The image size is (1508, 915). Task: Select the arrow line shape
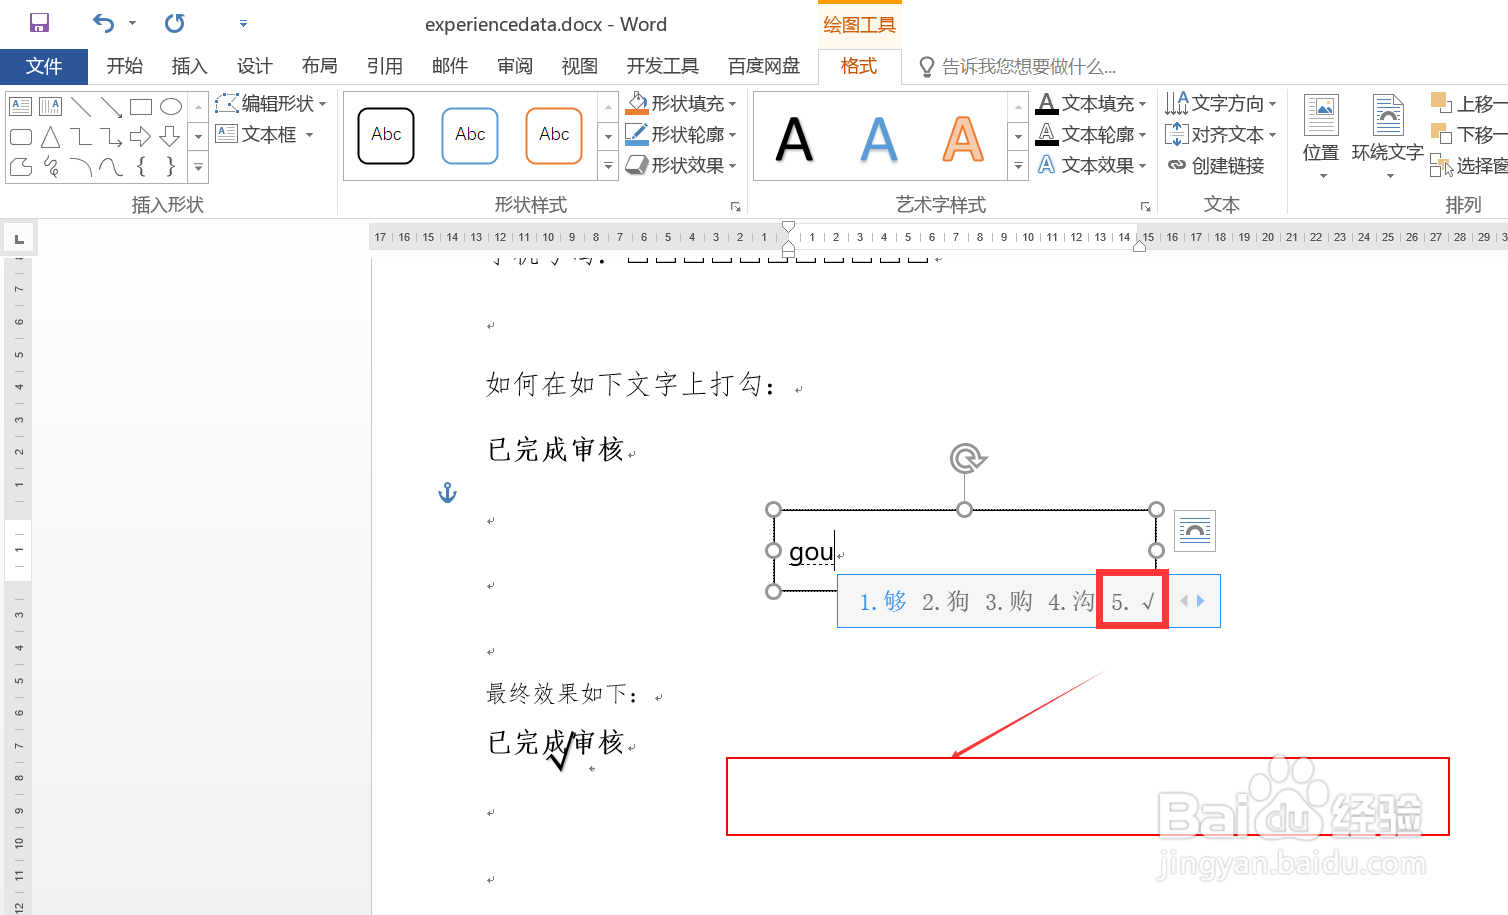[x=111, y=106]
